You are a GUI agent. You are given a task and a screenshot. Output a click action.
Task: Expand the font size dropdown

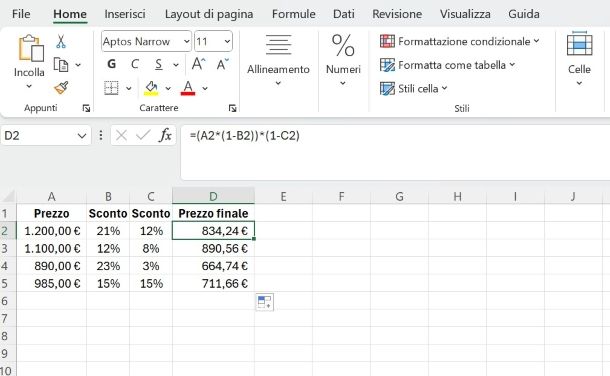pos(227,41)
